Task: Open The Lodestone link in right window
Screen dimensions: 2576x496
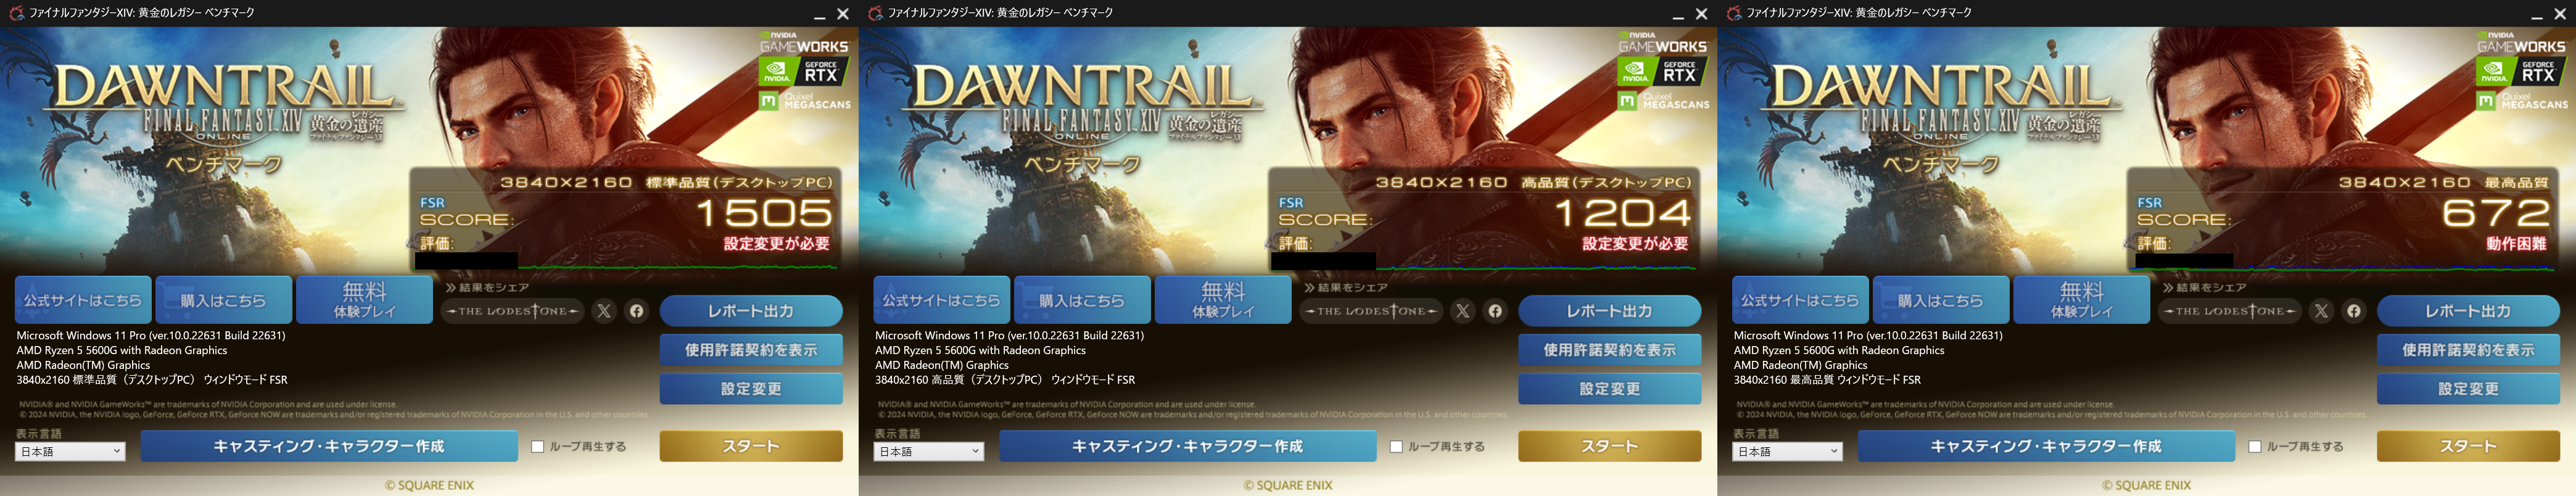Action: click(x=2231, y=311)
